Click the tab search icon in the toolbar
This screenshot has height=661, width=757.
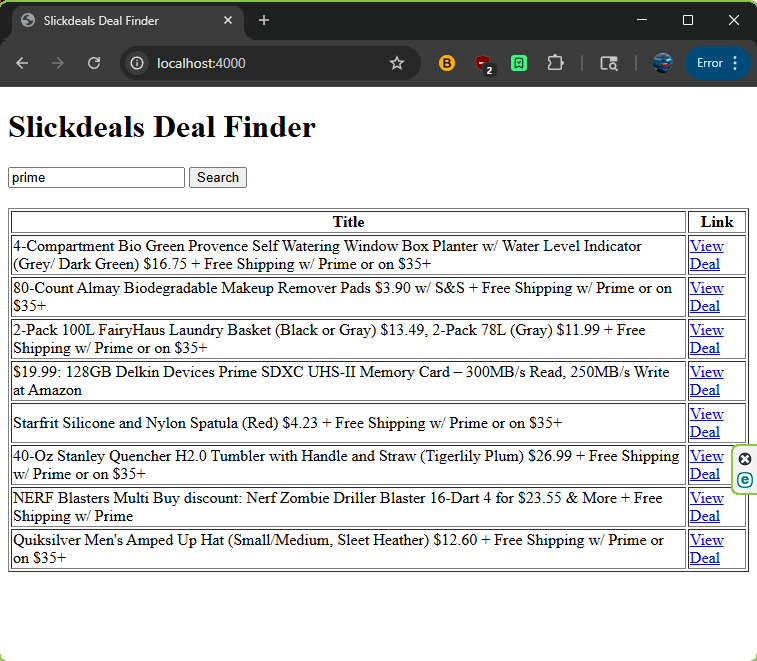click(608, 63)
